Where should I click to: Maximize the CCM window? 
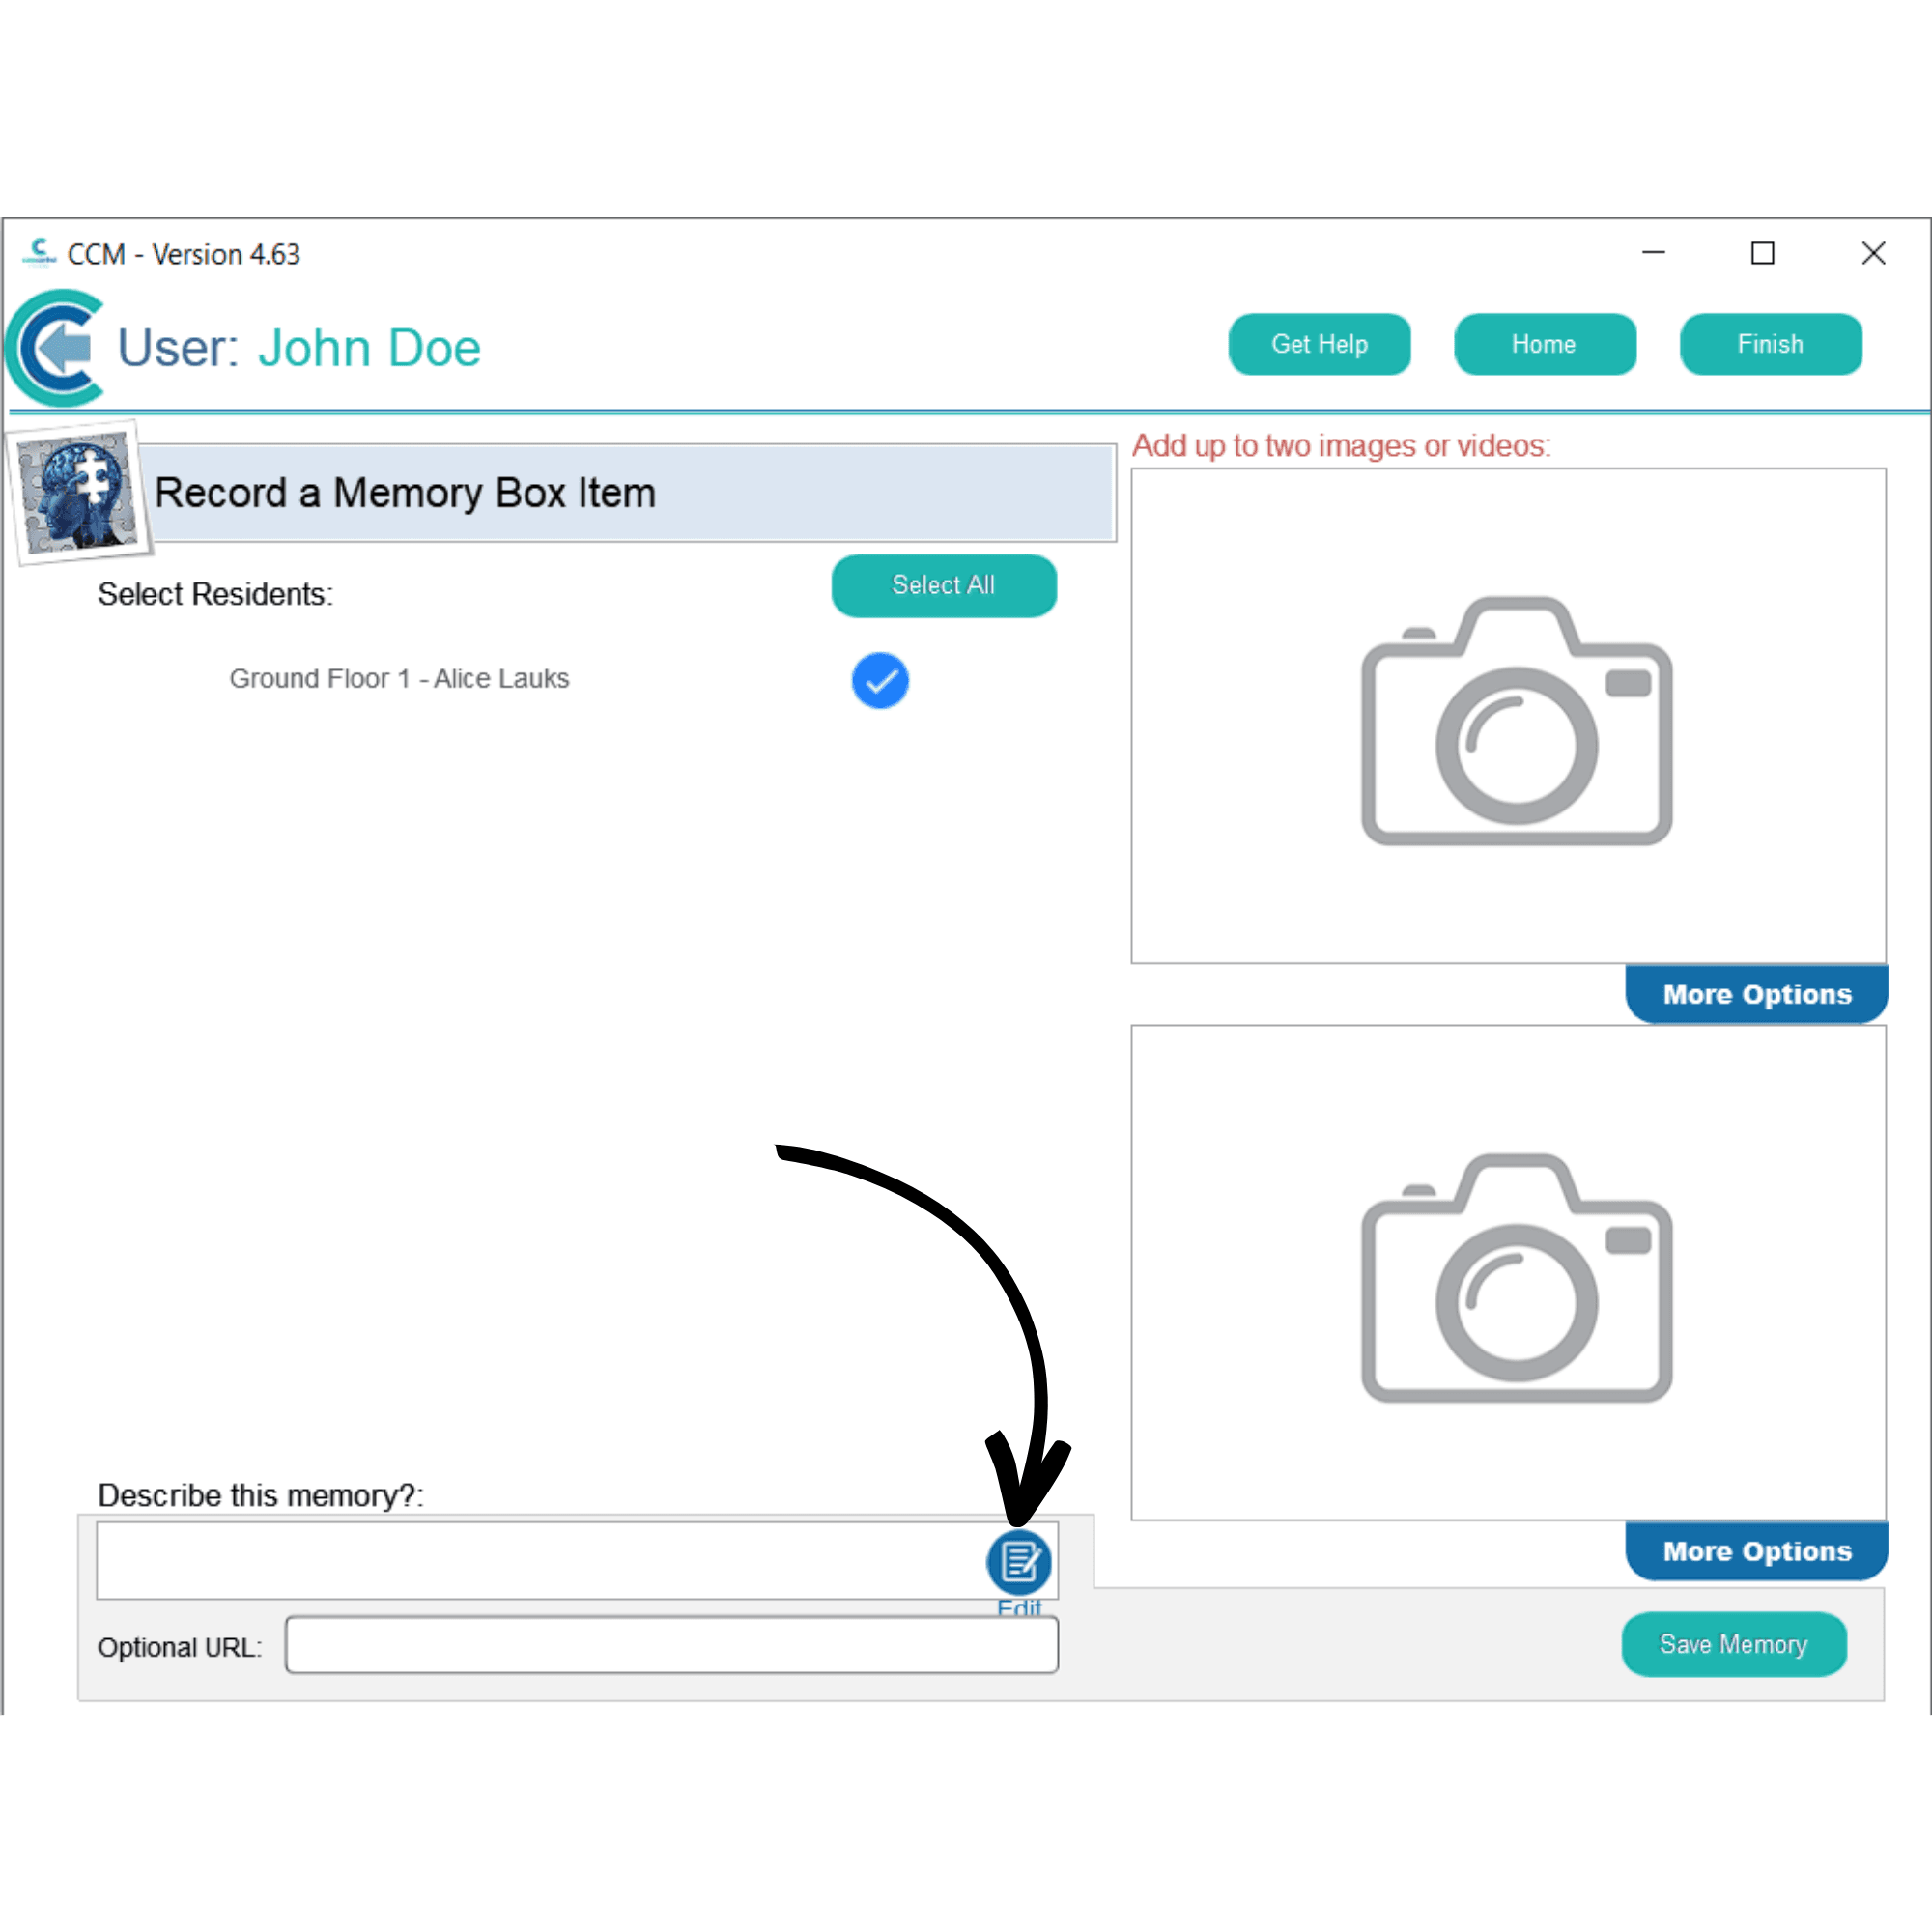1762,253
